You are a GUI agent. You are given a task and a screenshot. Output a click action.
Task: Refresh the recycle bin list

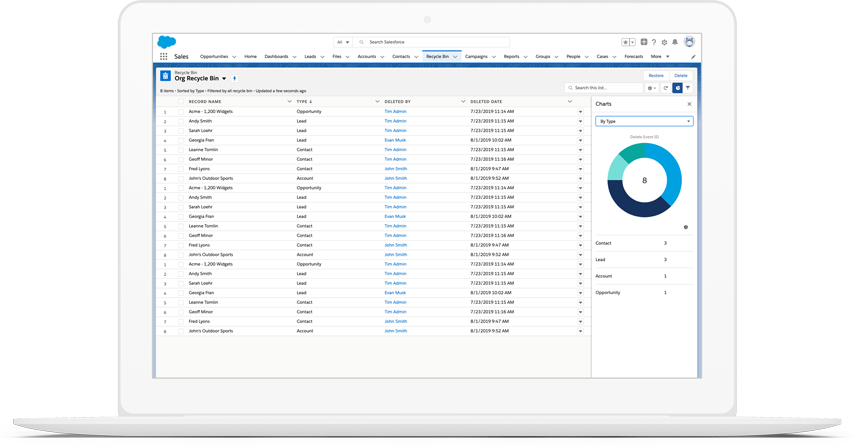666,88
